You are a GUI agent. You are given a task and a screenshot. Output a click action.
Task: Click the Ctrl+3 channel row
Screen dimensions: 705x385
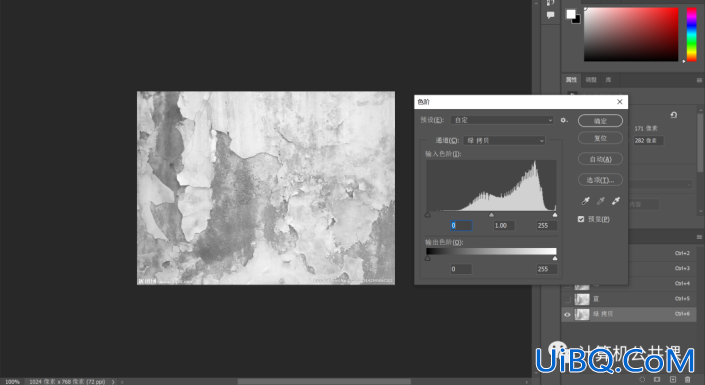coord(662,269)
